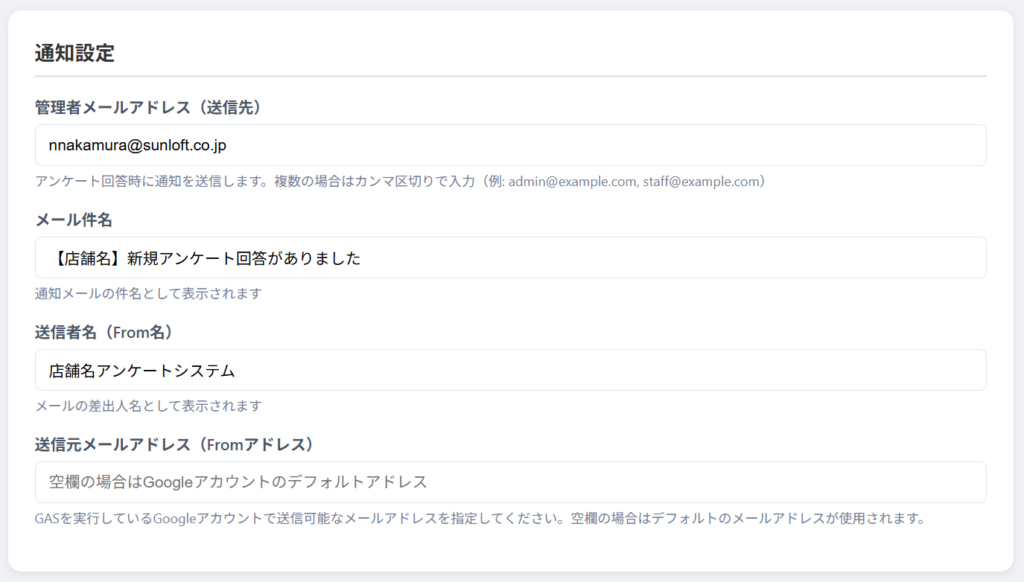
Task: Click the 送信者名（From名） label
Action: pyautogui.click(x=112, y=332)
